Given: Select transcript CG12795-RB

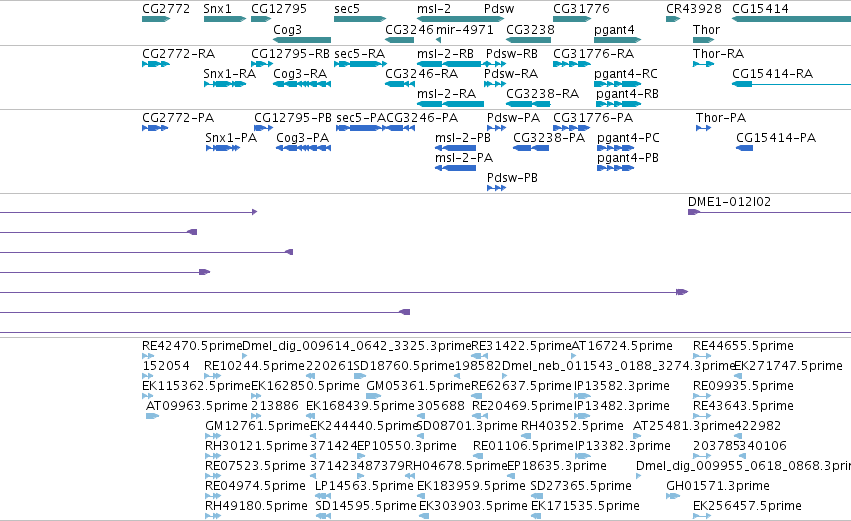Looking at the screenshot, I should (x=262, y=64).
